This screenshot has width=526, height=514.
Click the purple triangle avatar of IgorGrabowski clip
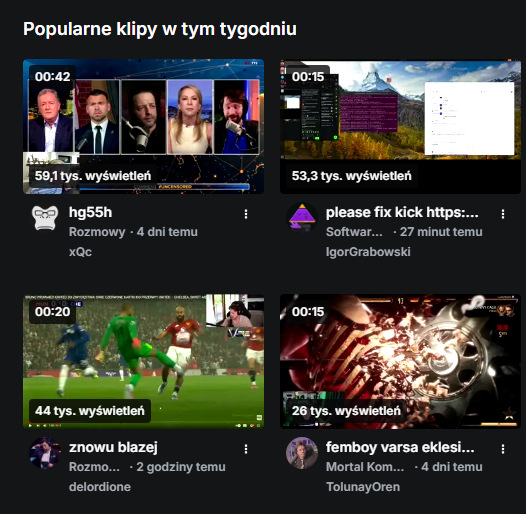click(x=302, y=218)
